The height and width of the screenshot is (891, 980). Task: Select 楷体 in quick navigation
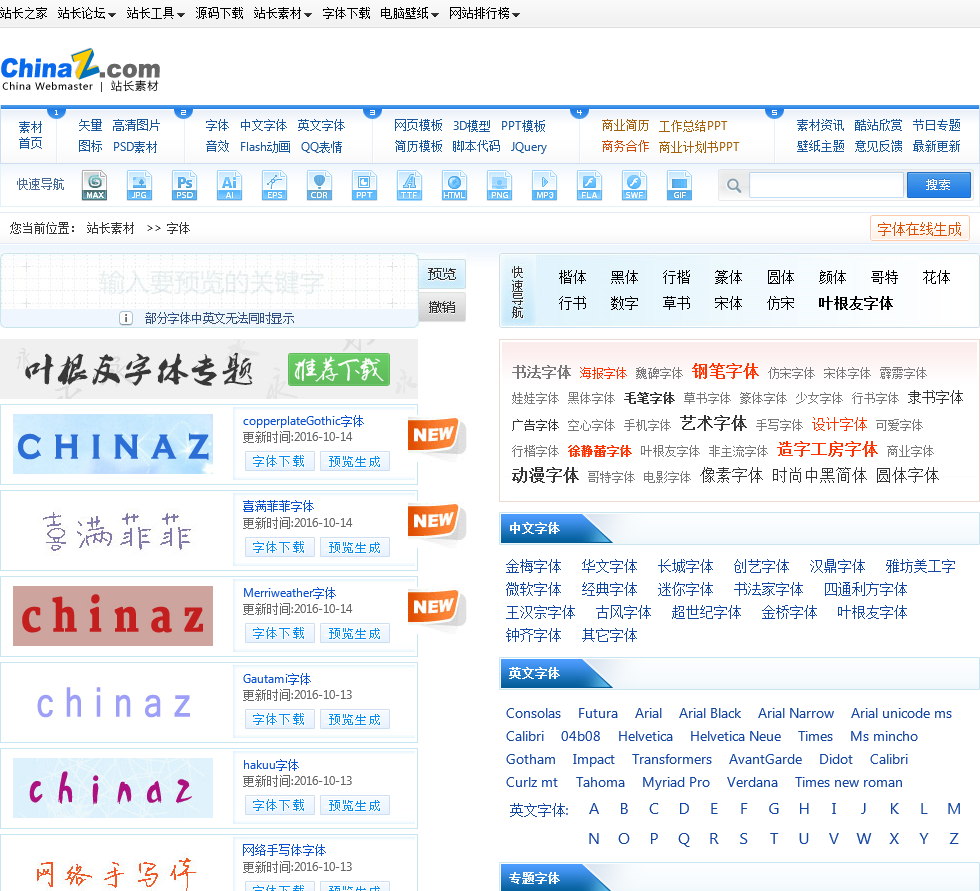click(x=572, y=277)
